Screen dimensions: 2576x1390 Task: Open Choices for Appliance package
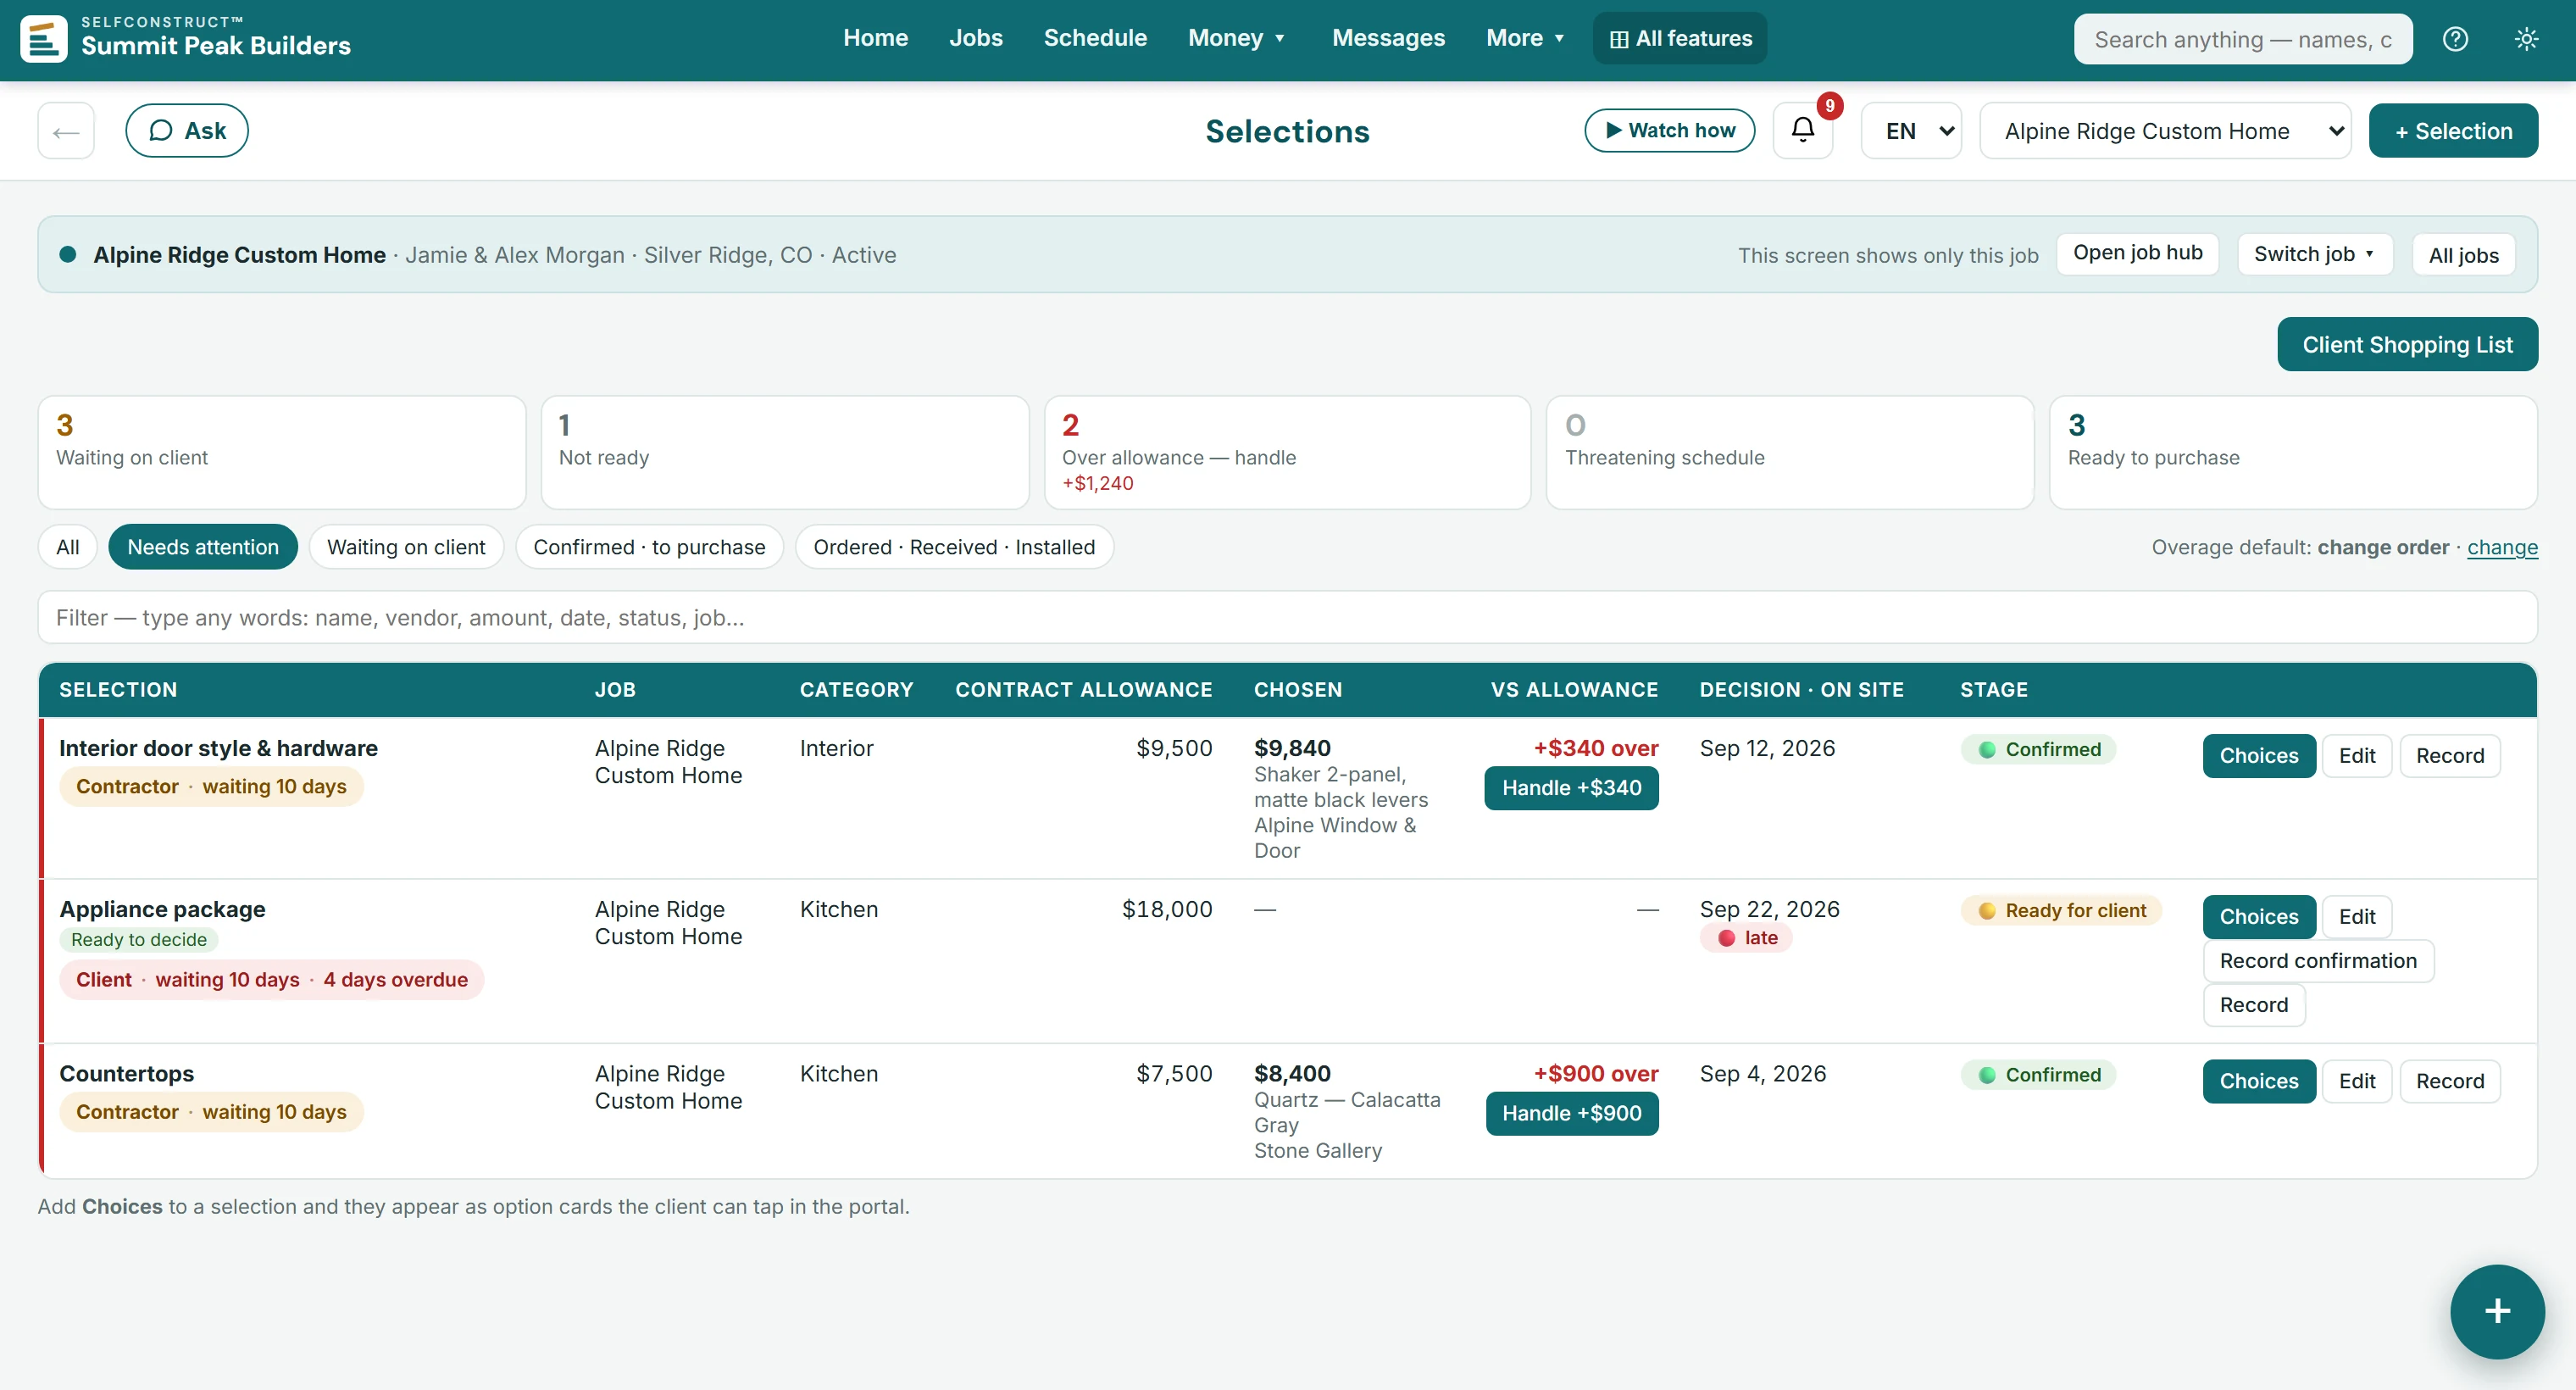pos(2259,917)
